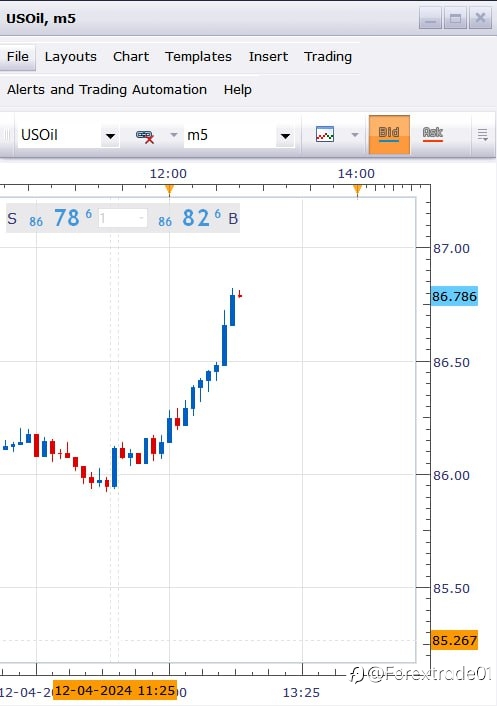Open the toolbar overflow options icon
The width and height of the screenshot is (497, 706).
[x=483, y=135]
